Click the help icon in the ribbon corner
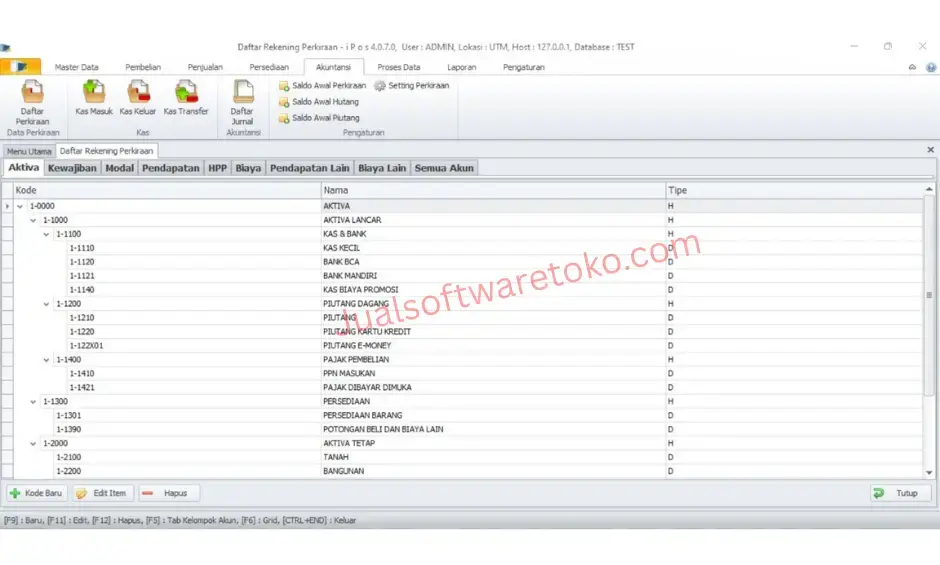Image resolution: width=940 pixels, height=565 pixels. click(930, 67)
